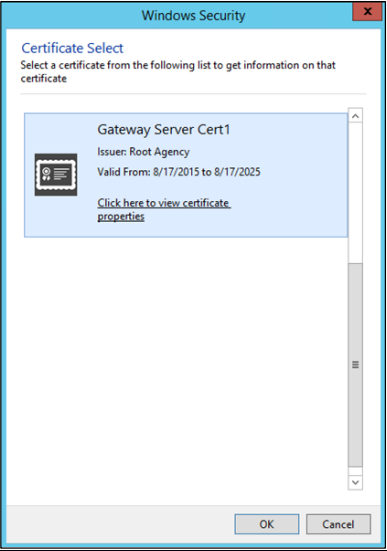Click the 'Select a certificate from the following list' instruction
The image size is (387, 551).
[x=178, y=72]
